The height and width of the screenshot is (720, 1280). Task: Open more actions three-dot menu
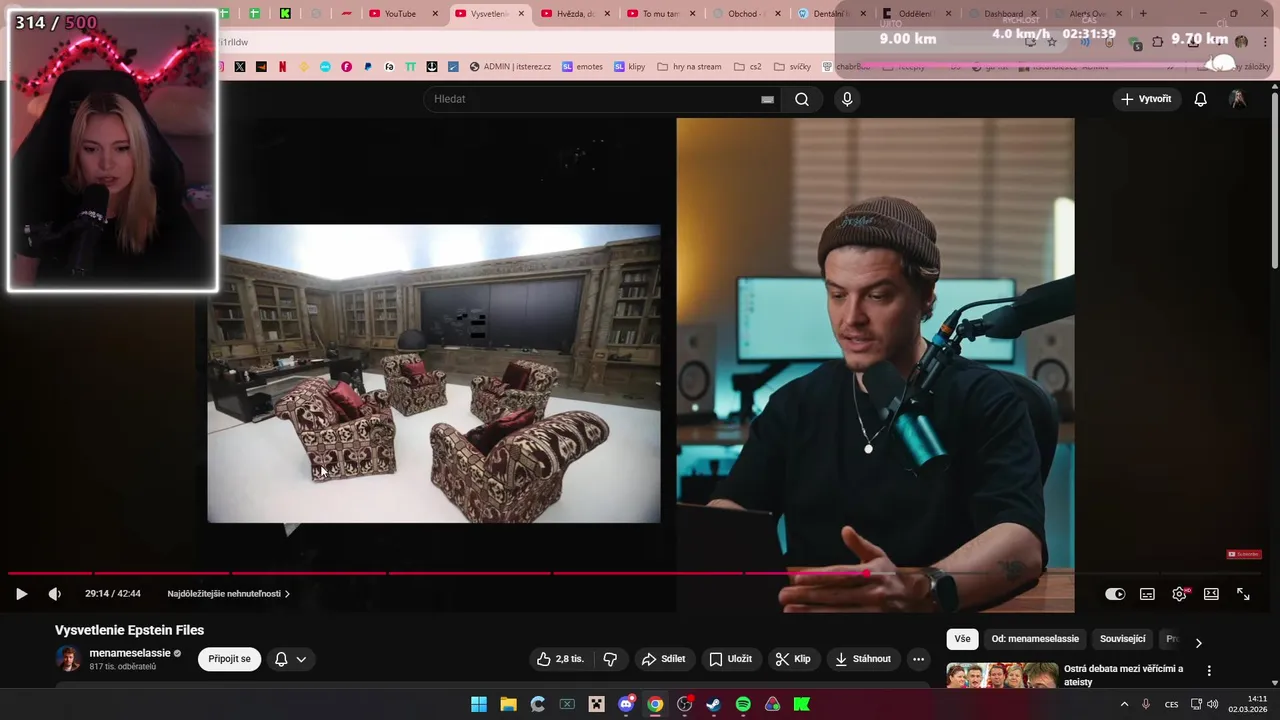pyautogui.click(x=918, y=659)
